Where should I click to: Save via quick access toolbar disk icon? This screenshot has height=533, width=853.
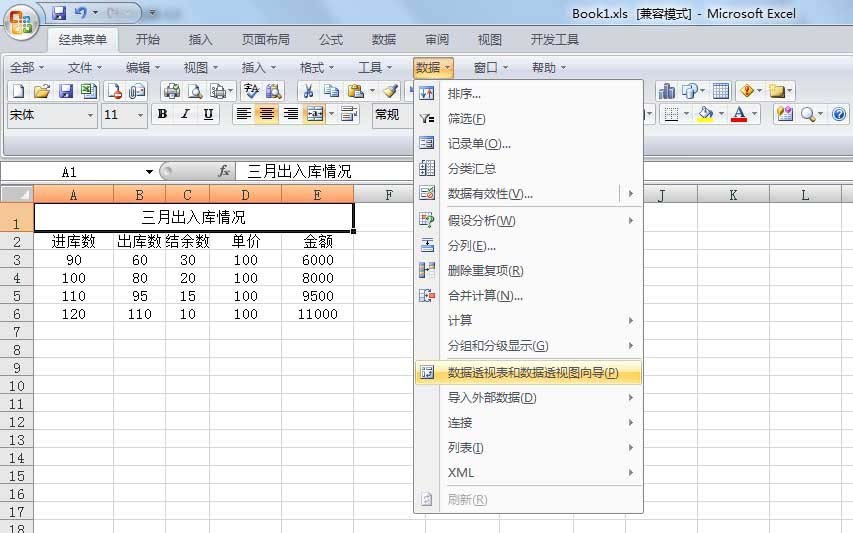[59, 13]
